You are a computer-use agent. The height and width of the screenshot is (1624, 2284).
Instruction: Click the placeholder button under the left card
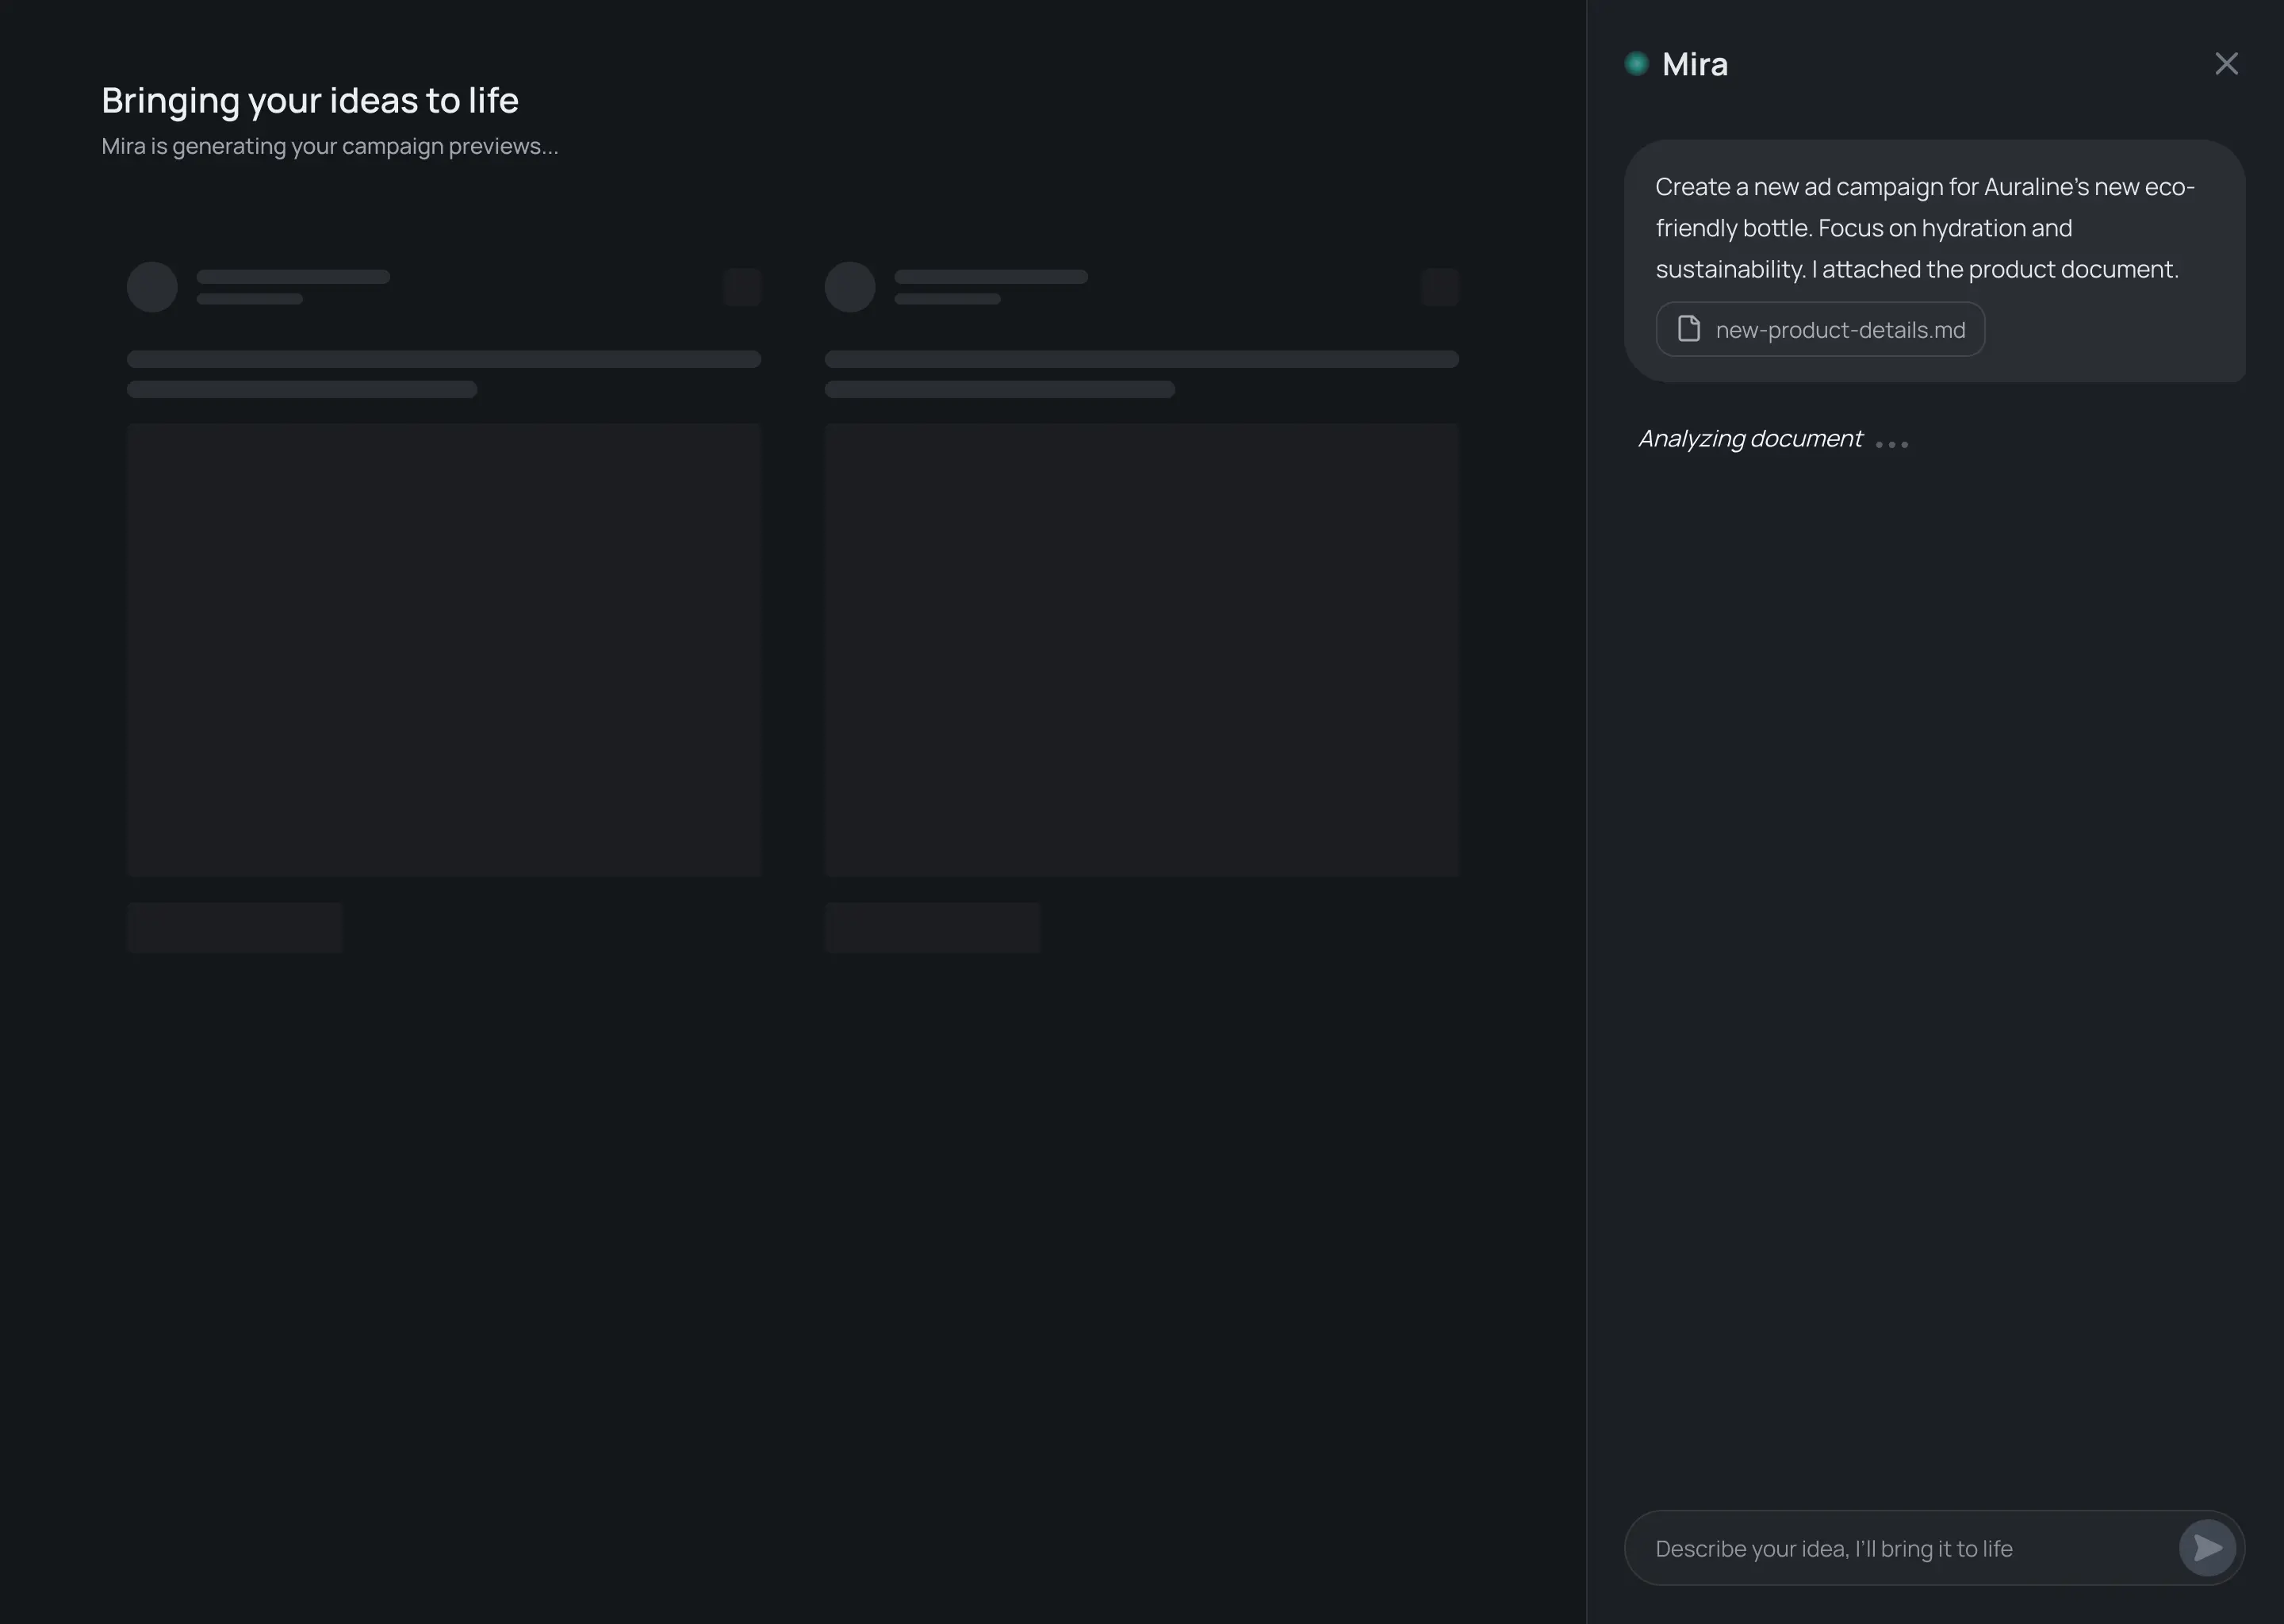point(234,926)
